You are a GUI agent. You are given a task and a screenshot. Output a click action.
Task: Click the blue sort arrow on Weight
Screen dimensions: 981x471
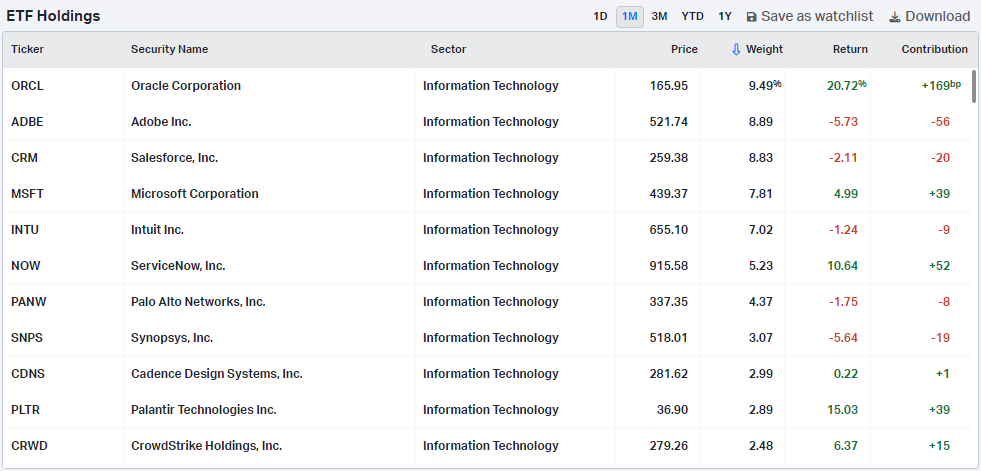[736, 49]
